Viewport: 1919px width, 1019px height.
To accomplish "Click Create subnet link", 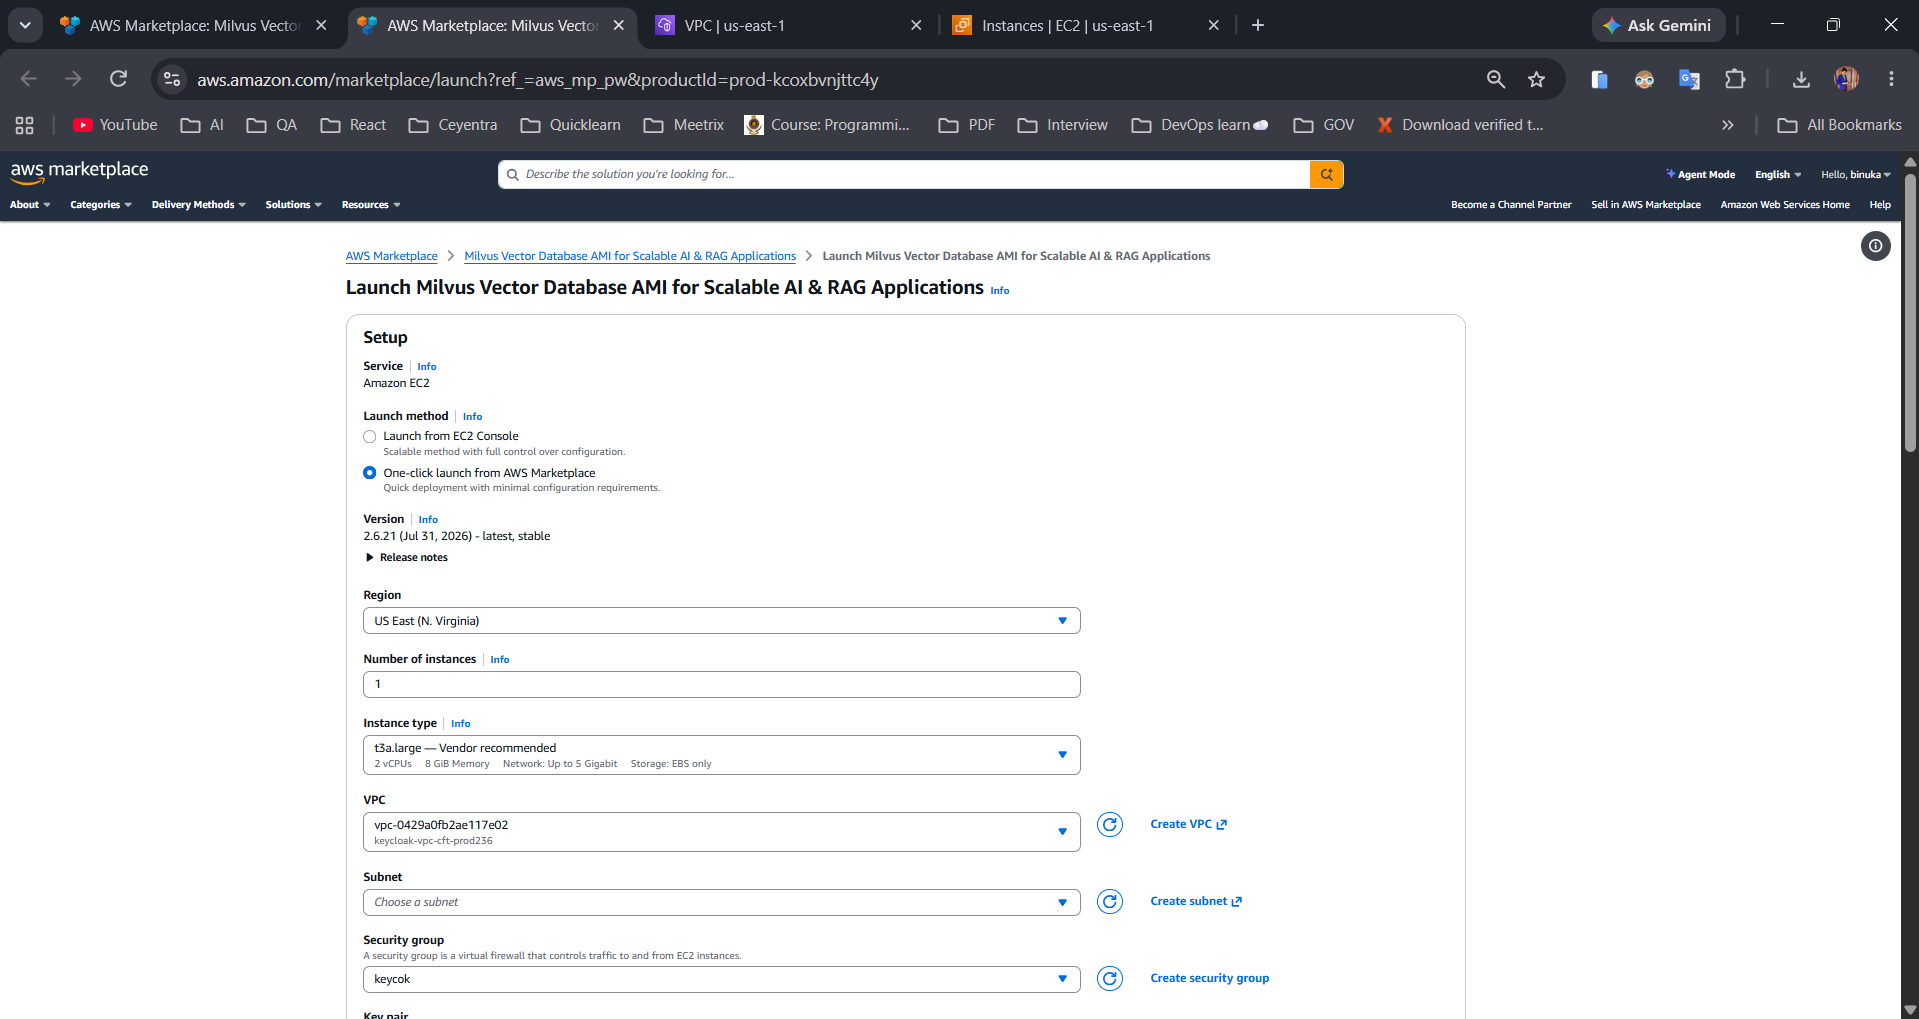I will (1196, 901).
